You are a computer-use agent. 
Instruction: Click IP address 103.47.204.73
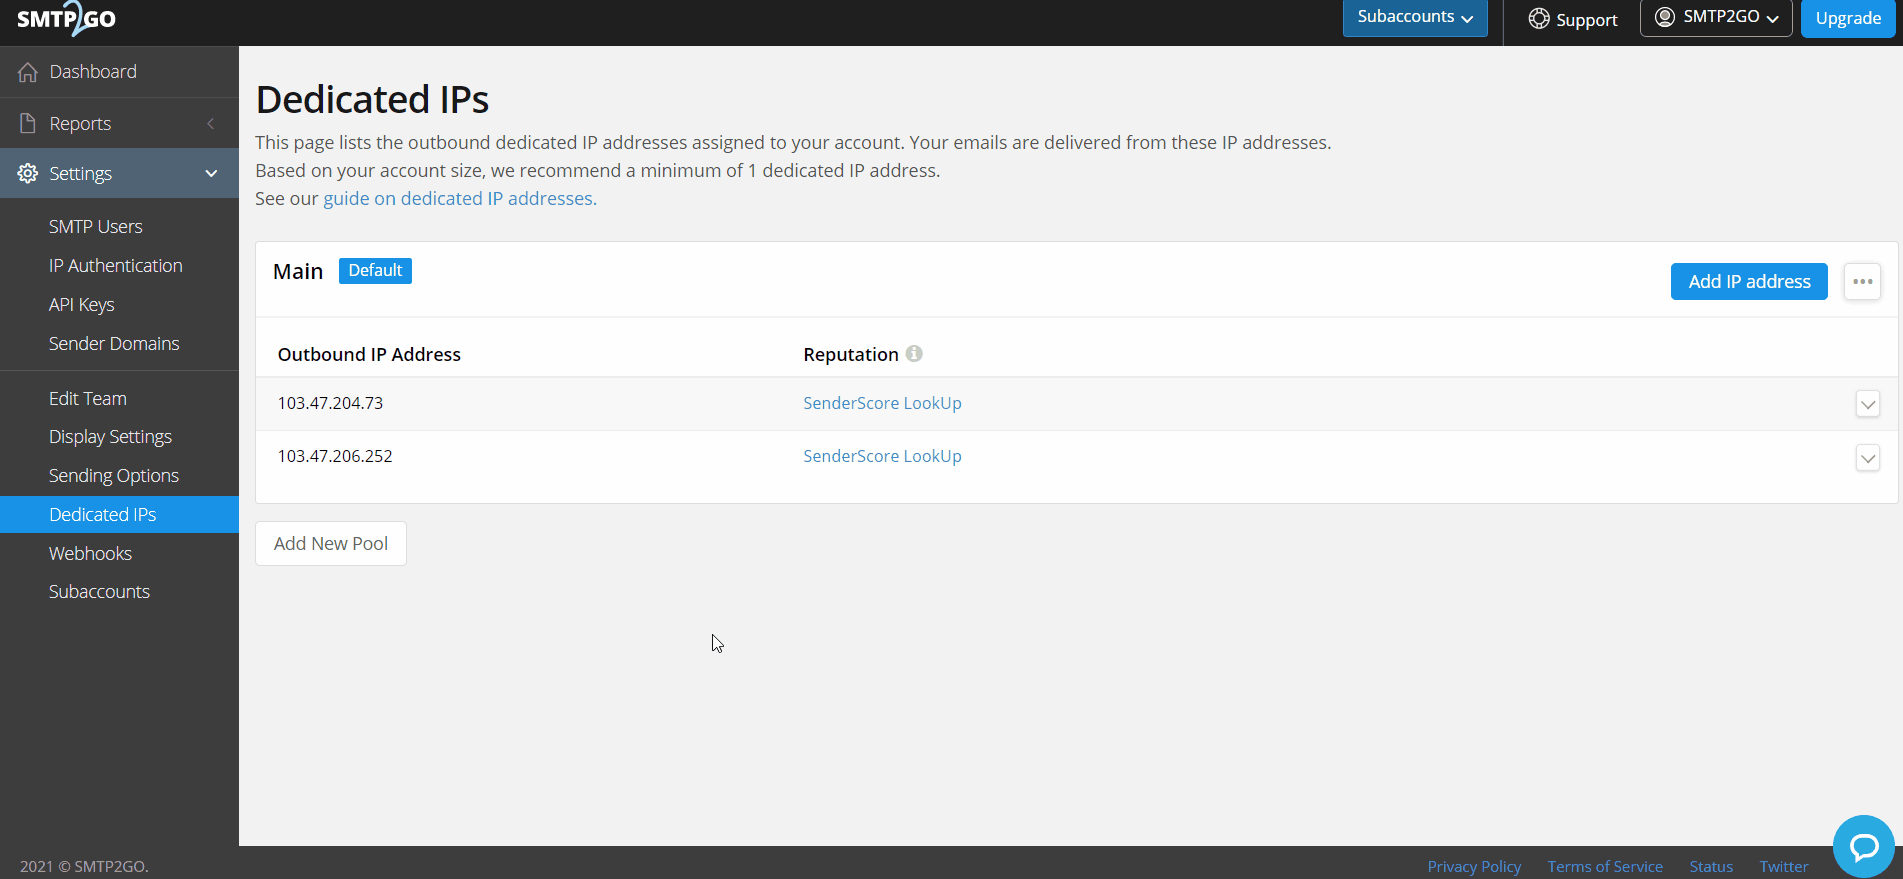click(330, 403)
